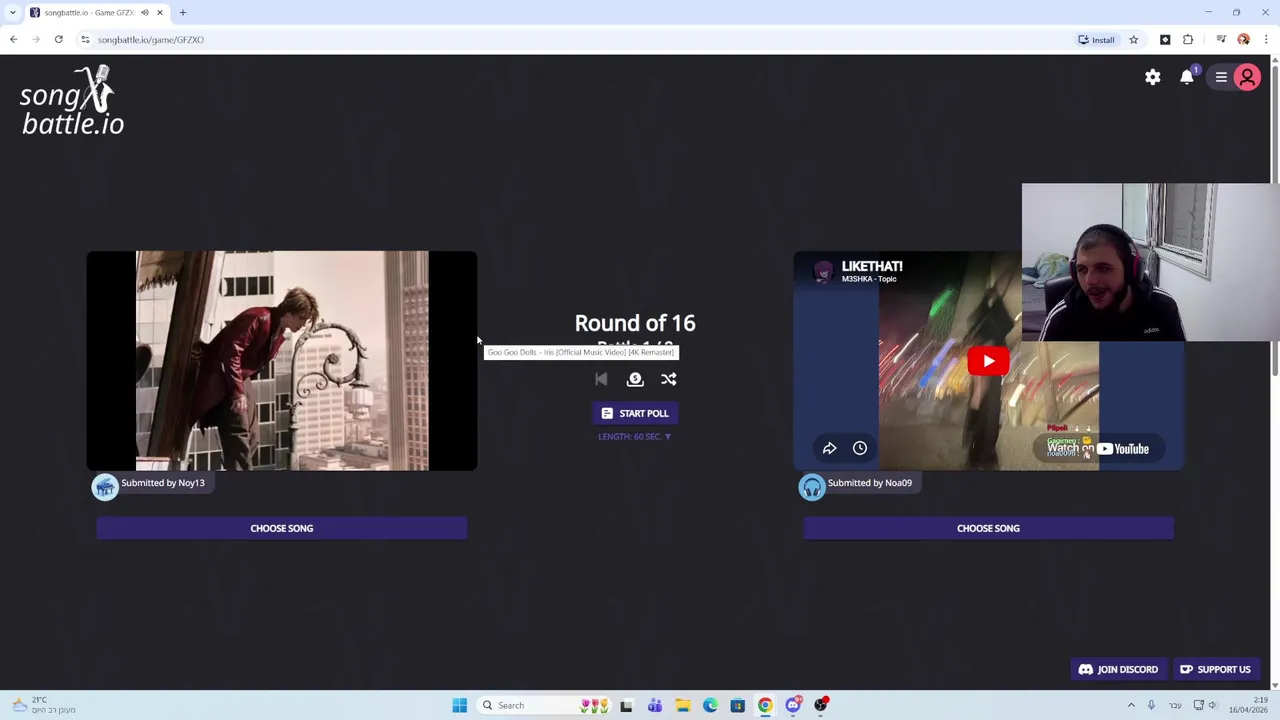Click Noy13's avatar
The width and height of the screenshot is (1280, 720).
105,487
